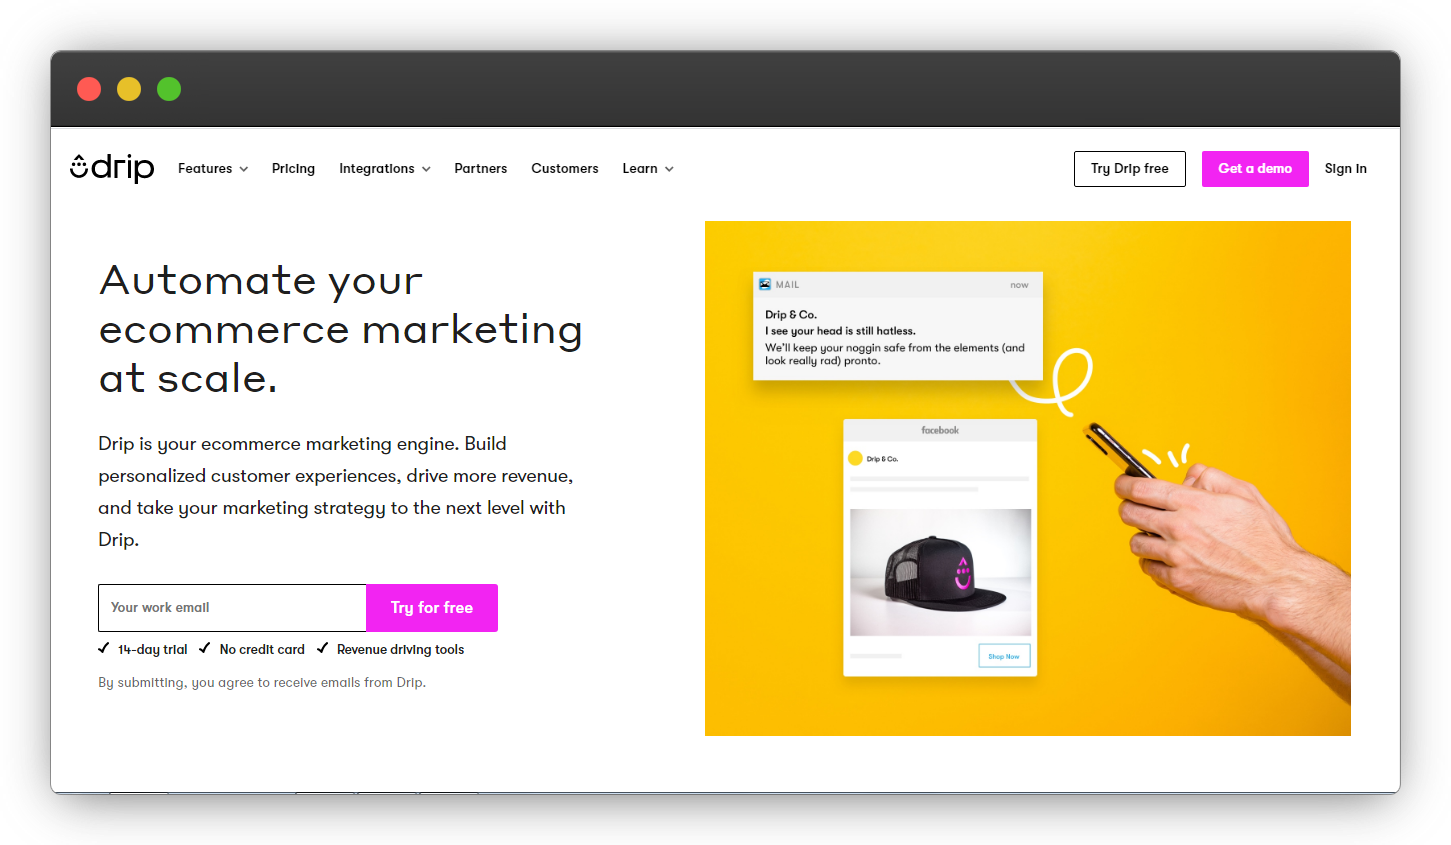
Task: Click the headline "Automate your ecommerce marketing at scale."
Action: (341, 329)
